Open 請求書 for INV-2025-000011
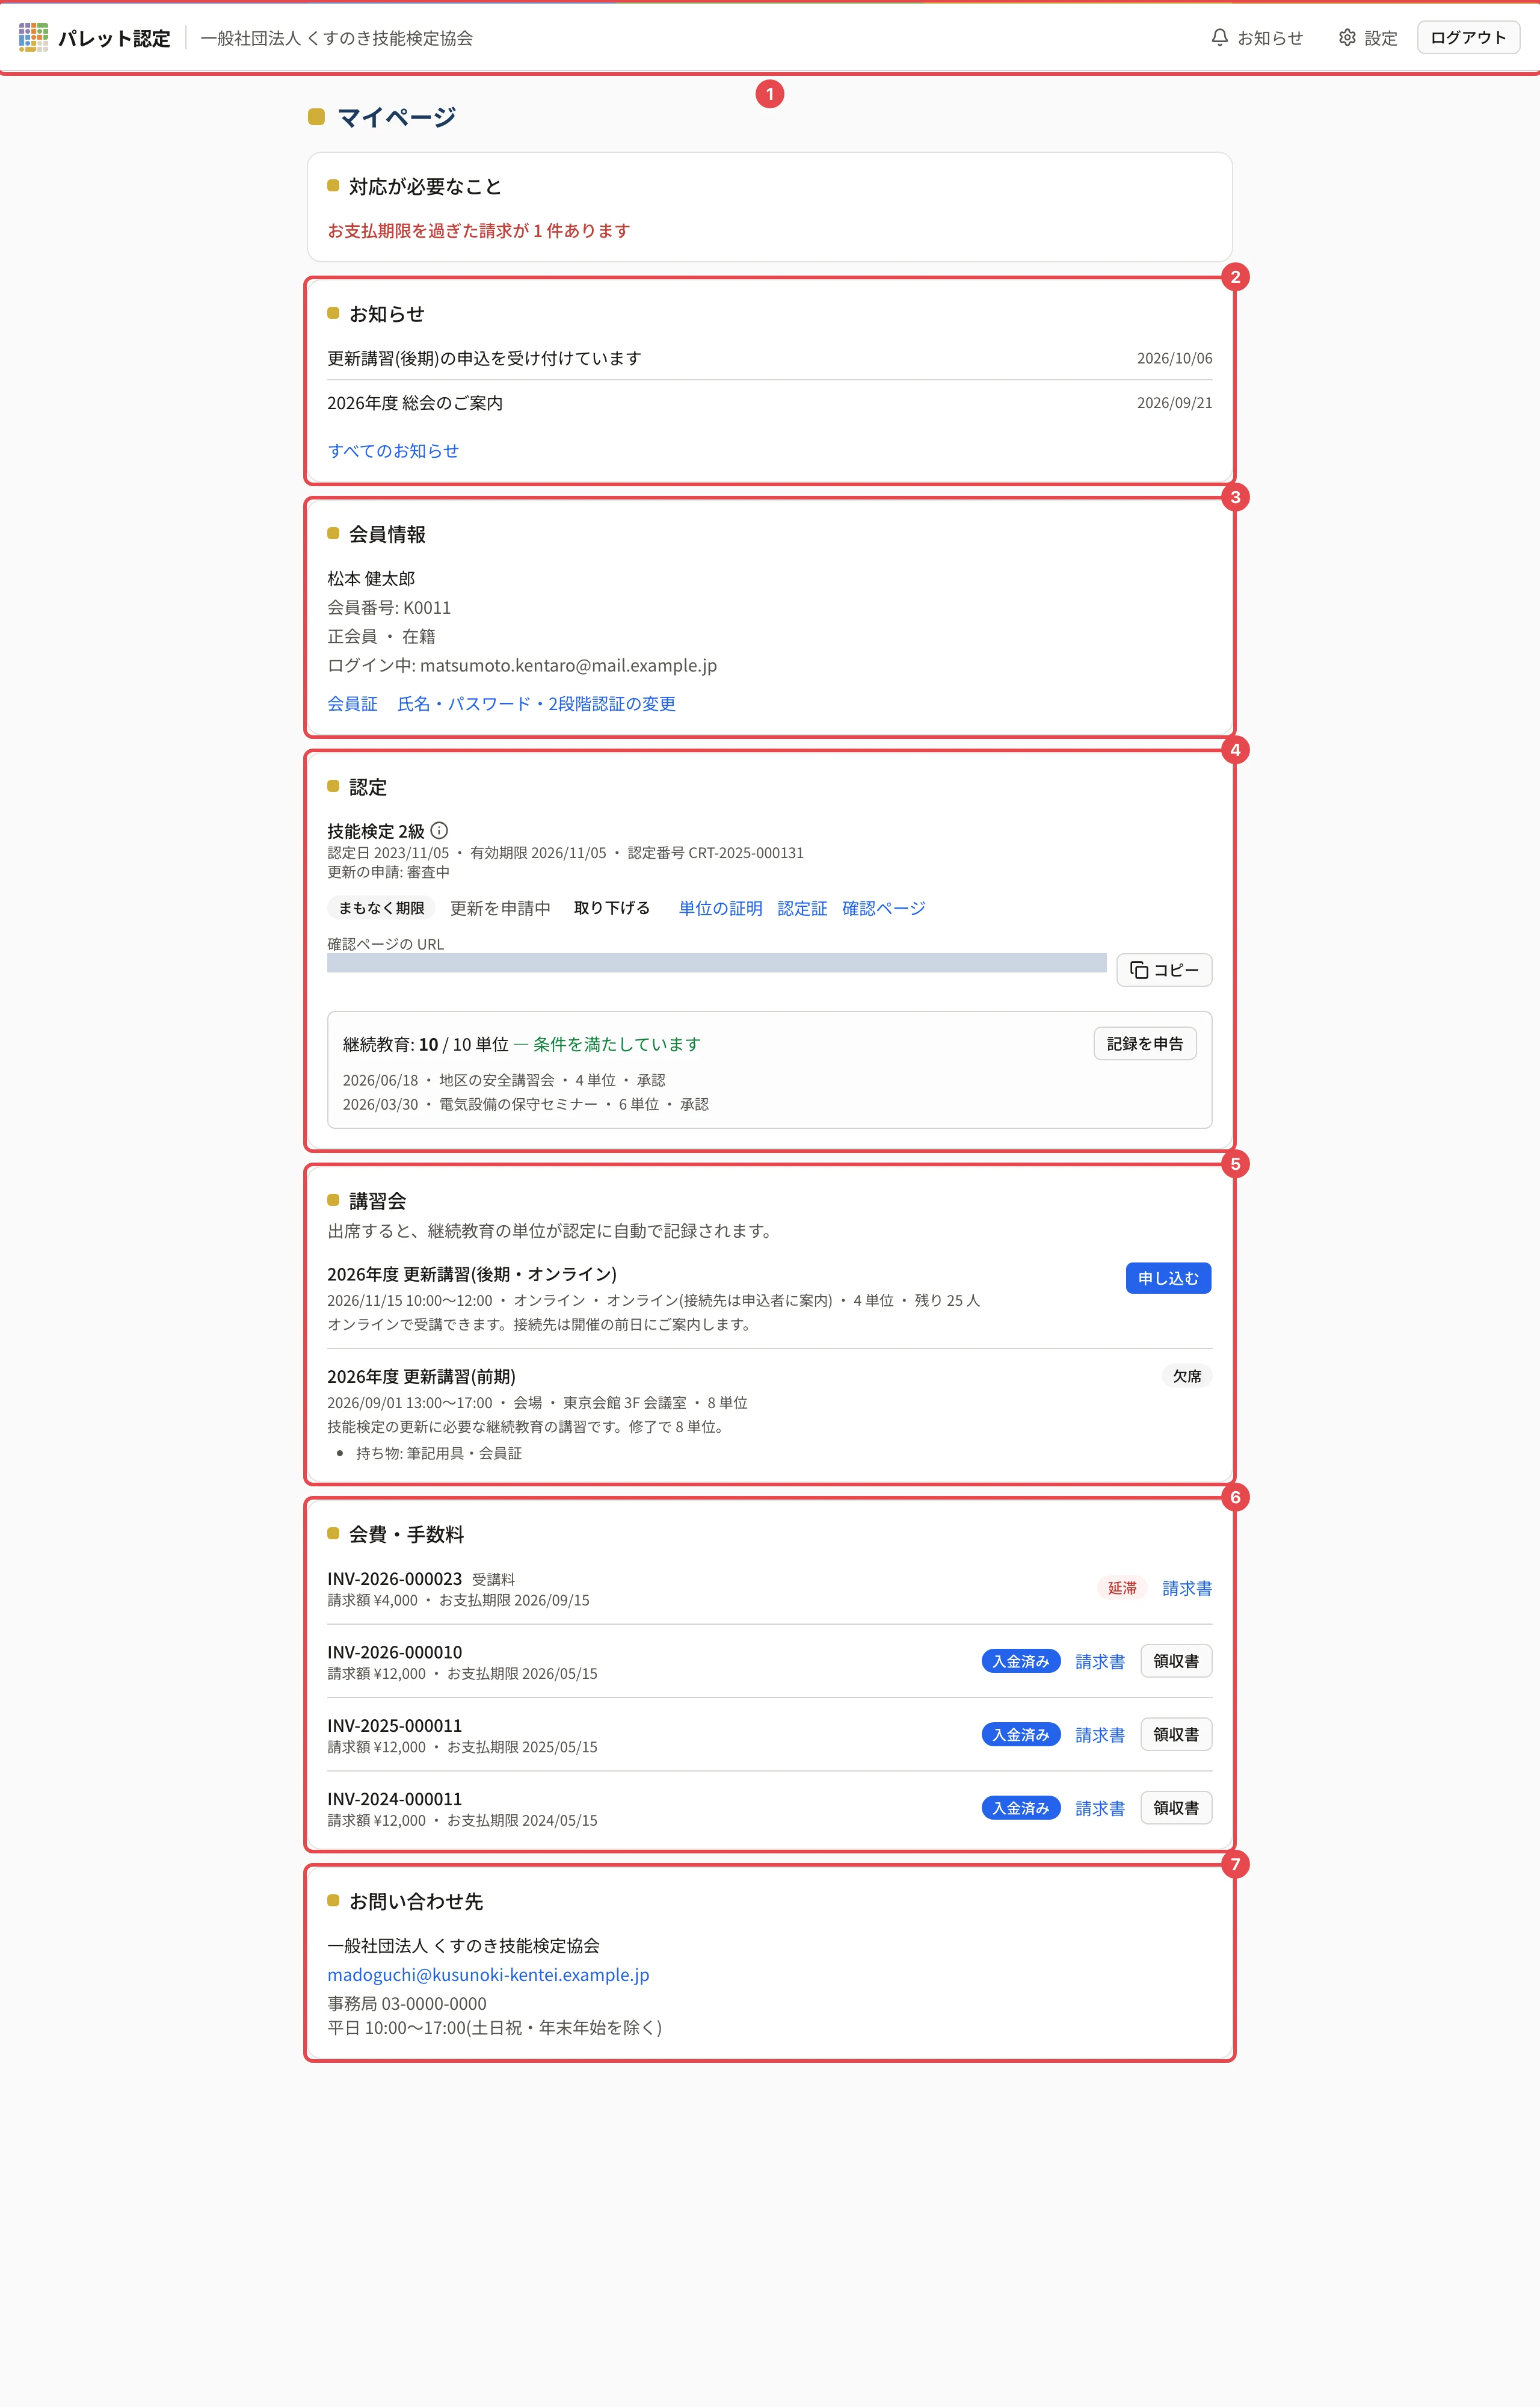Image resolution: width=1540 pixels, height=2407 pixels. point(1100,1735)
